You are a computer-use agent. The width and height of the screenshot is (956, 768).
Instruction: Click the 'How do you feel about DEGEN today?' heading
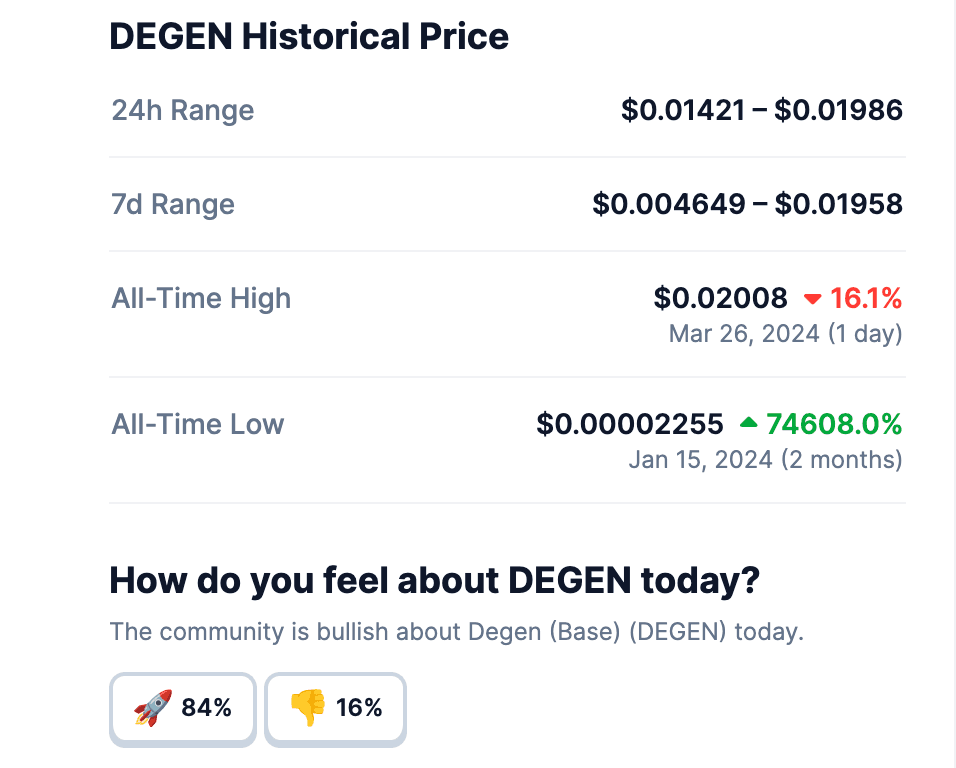pos(435,580)
